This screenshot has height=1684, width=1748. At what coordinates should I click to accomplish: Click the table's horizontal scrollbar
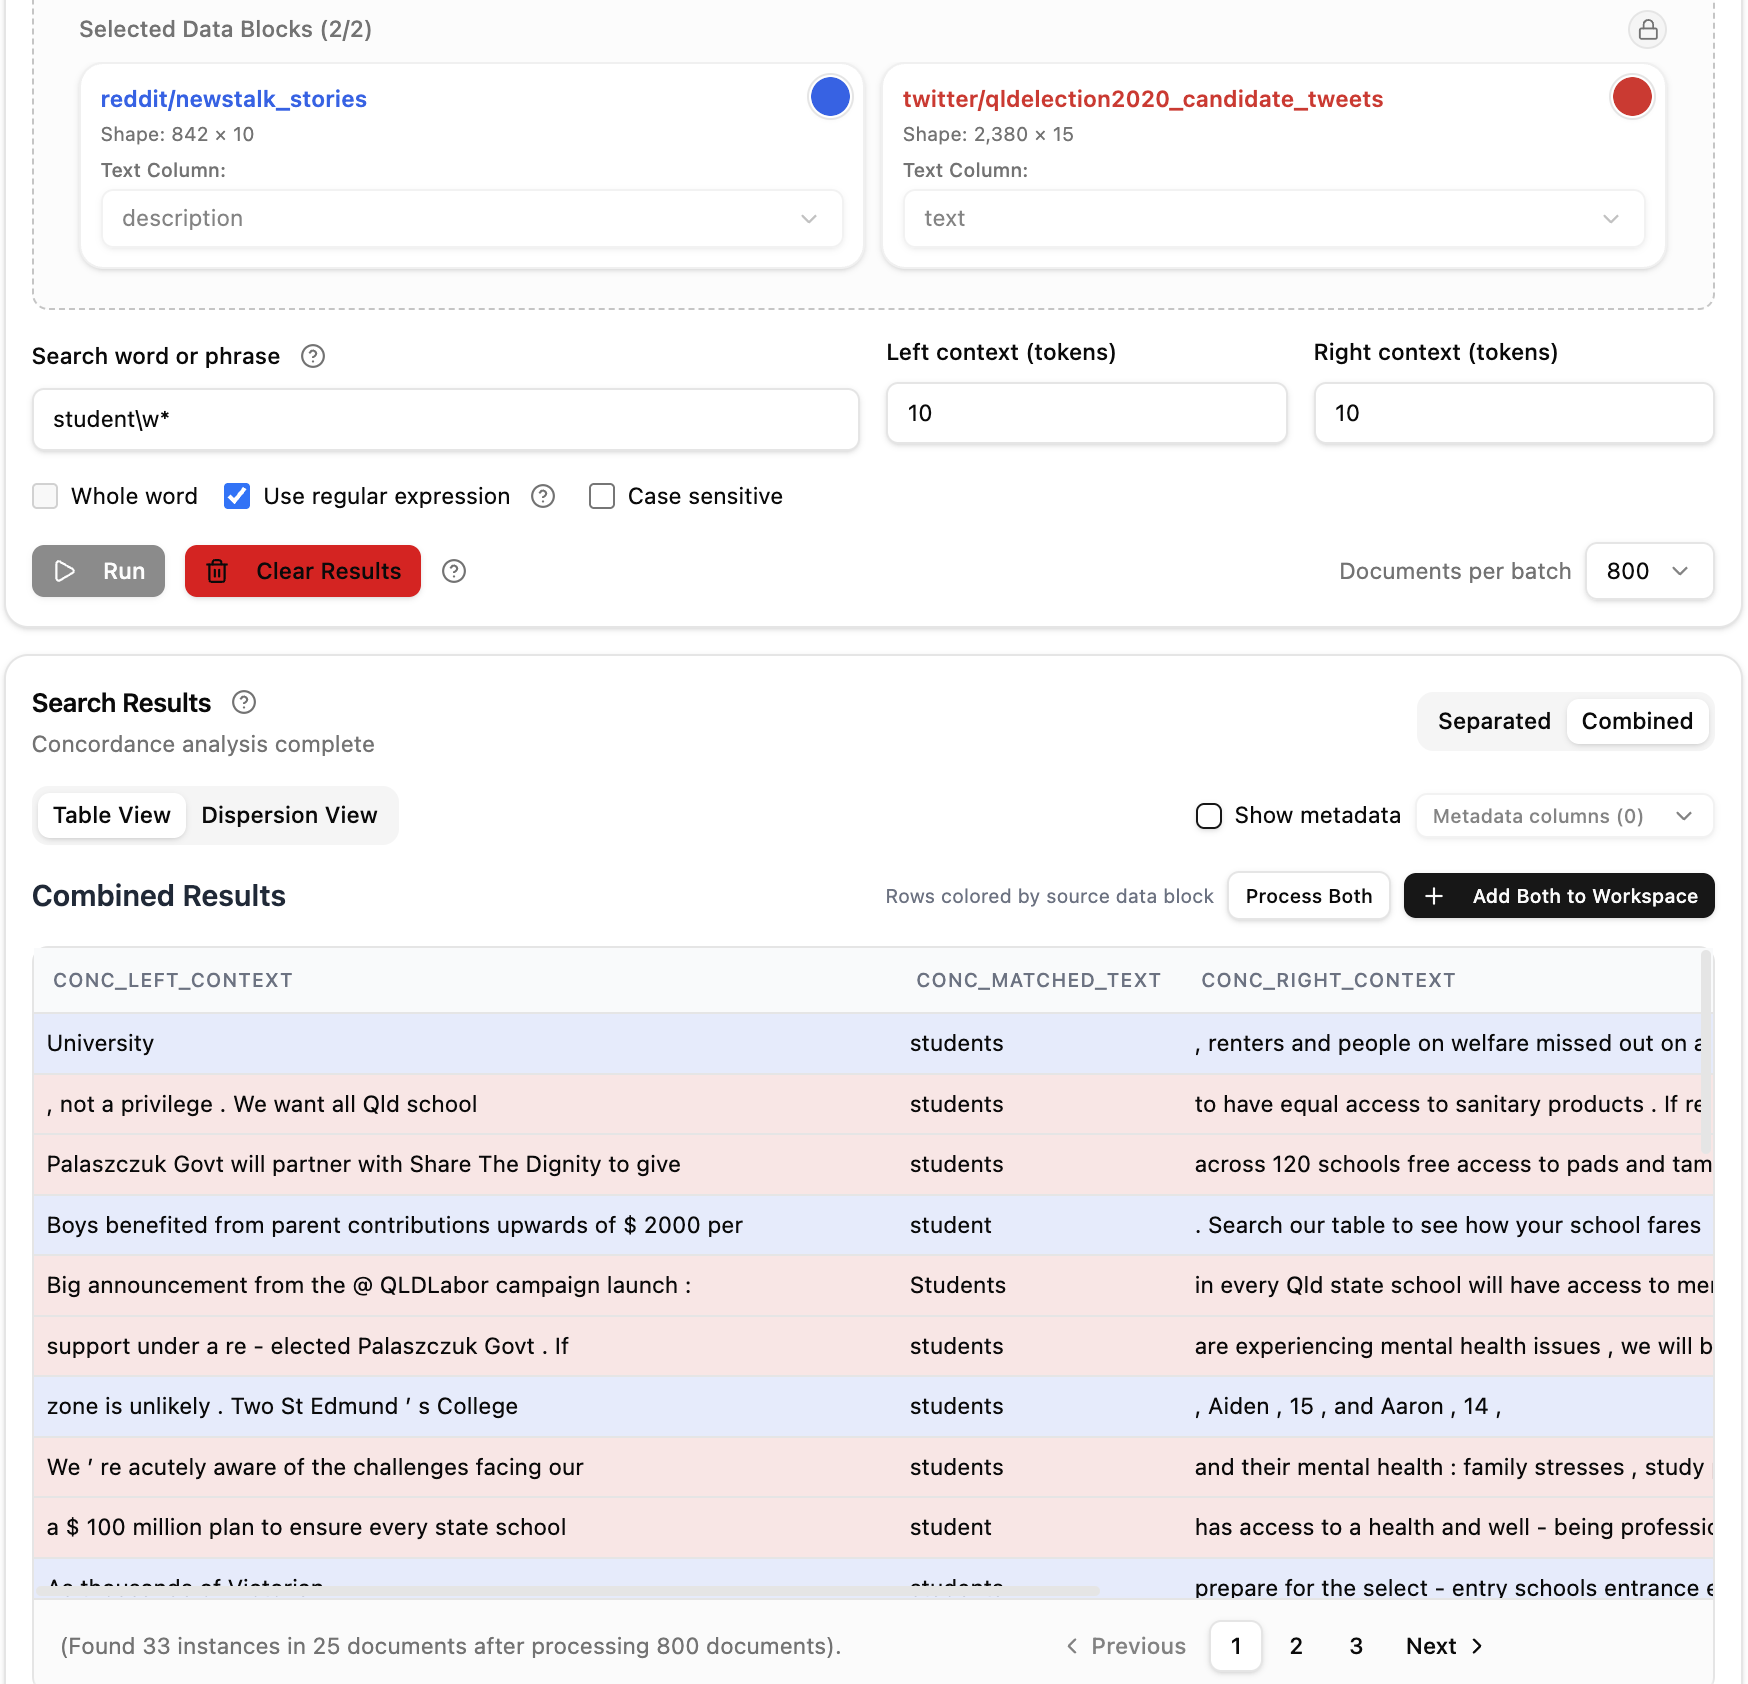[x=570, y=1590]
